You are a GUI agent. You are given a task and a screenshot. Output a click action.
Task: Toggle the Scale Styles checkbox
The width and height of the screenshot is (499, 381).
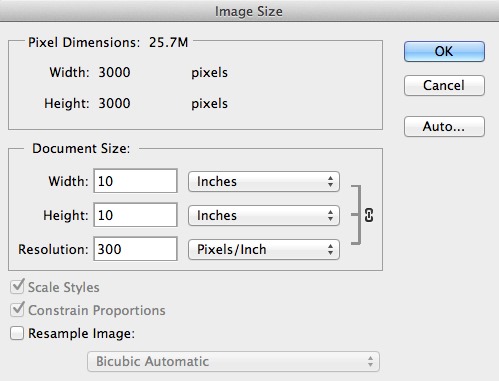(17, 287)
